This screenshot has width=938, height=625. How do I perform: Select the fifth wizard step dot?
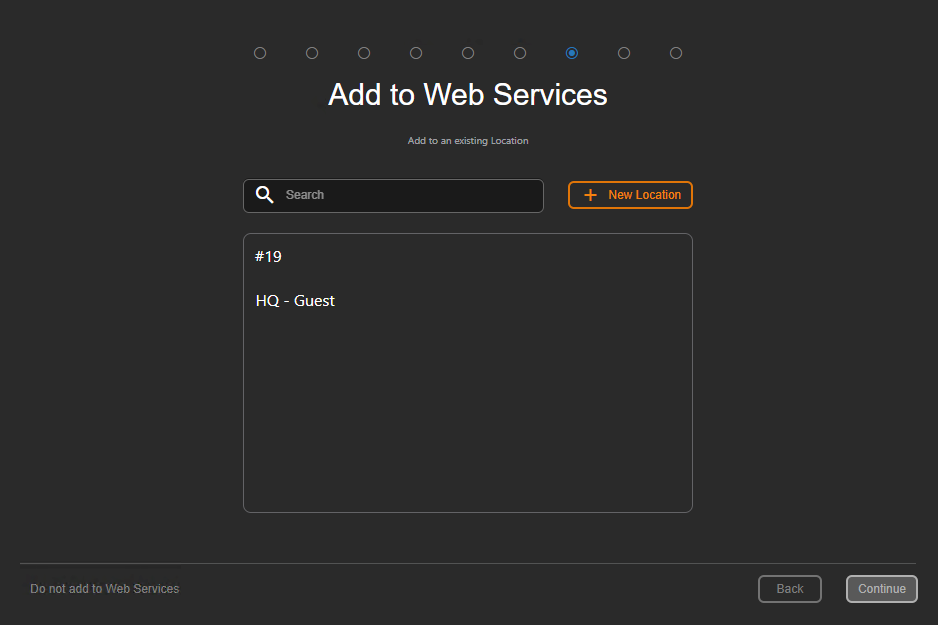pos(468,53)
